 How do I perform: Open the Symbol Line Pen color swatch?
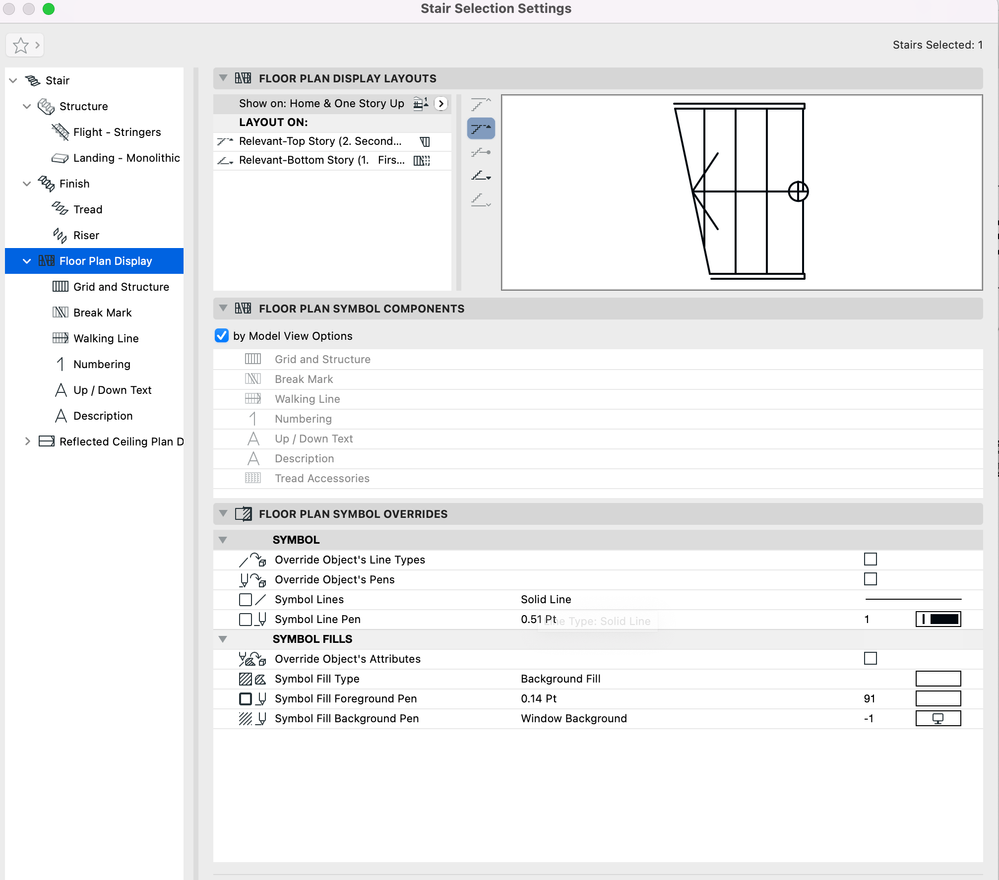[938, 620]
